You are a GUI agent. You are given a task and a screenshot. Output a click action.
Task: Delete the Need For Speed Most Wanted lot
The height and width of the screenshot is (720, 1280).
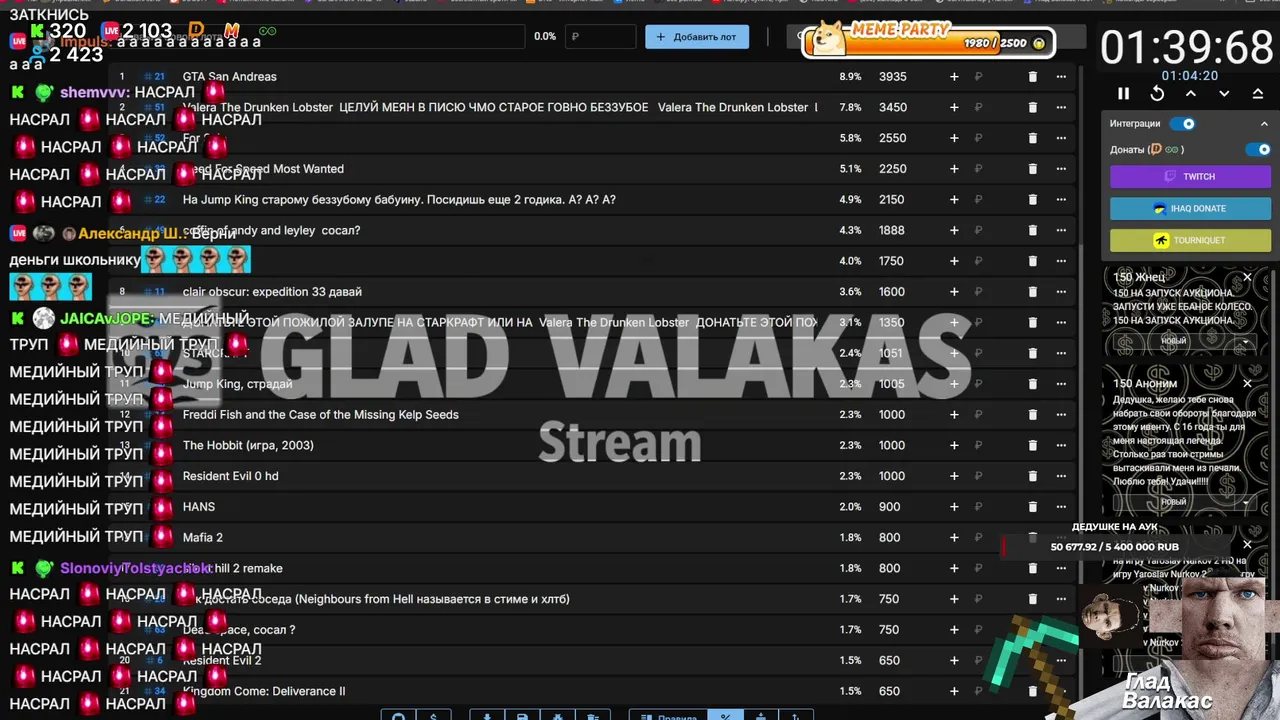[1033, 169]
